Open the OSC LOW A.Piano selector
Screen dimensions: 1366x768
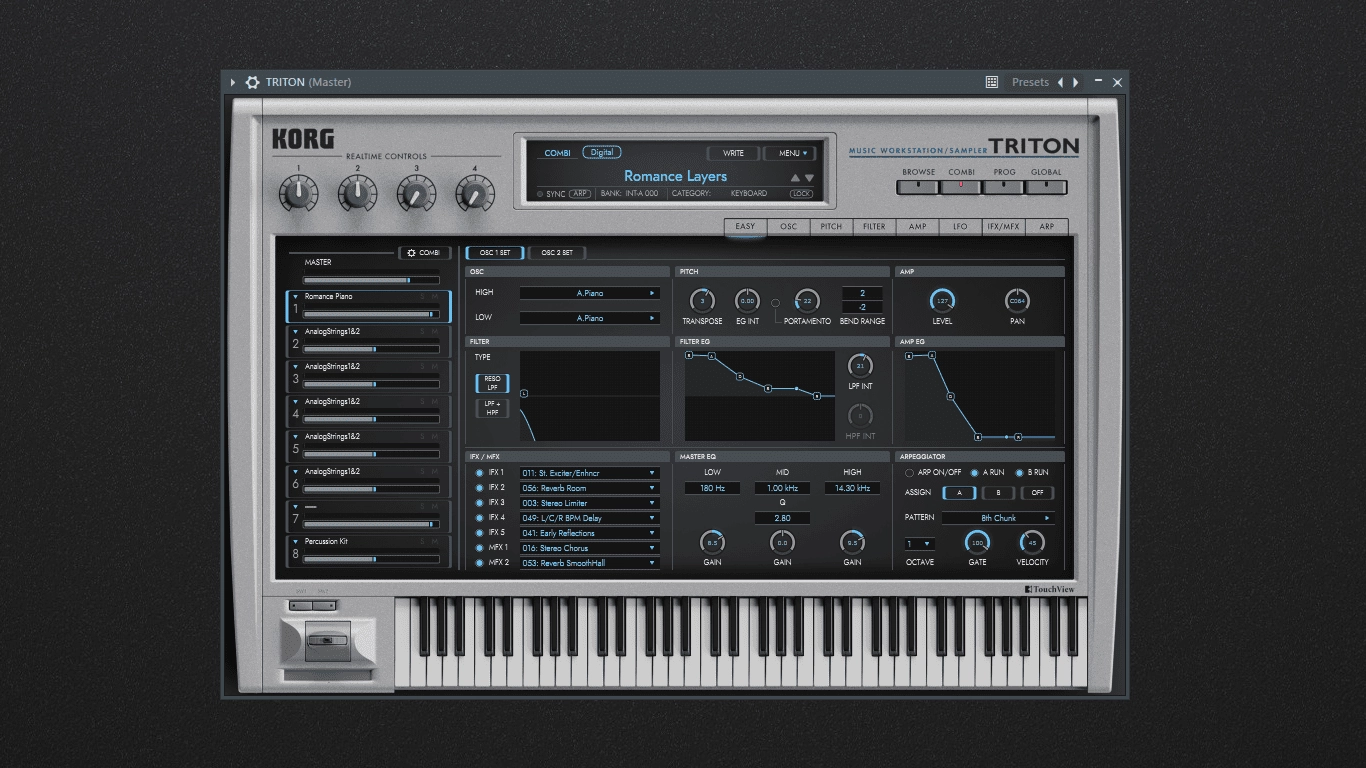tap(589, 318)
